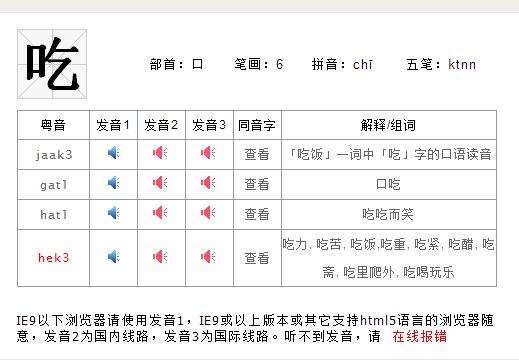Open 查看 homophones for hek3
Image resolution: width=519 pixels, height=360 pixels.
(257, 258)
